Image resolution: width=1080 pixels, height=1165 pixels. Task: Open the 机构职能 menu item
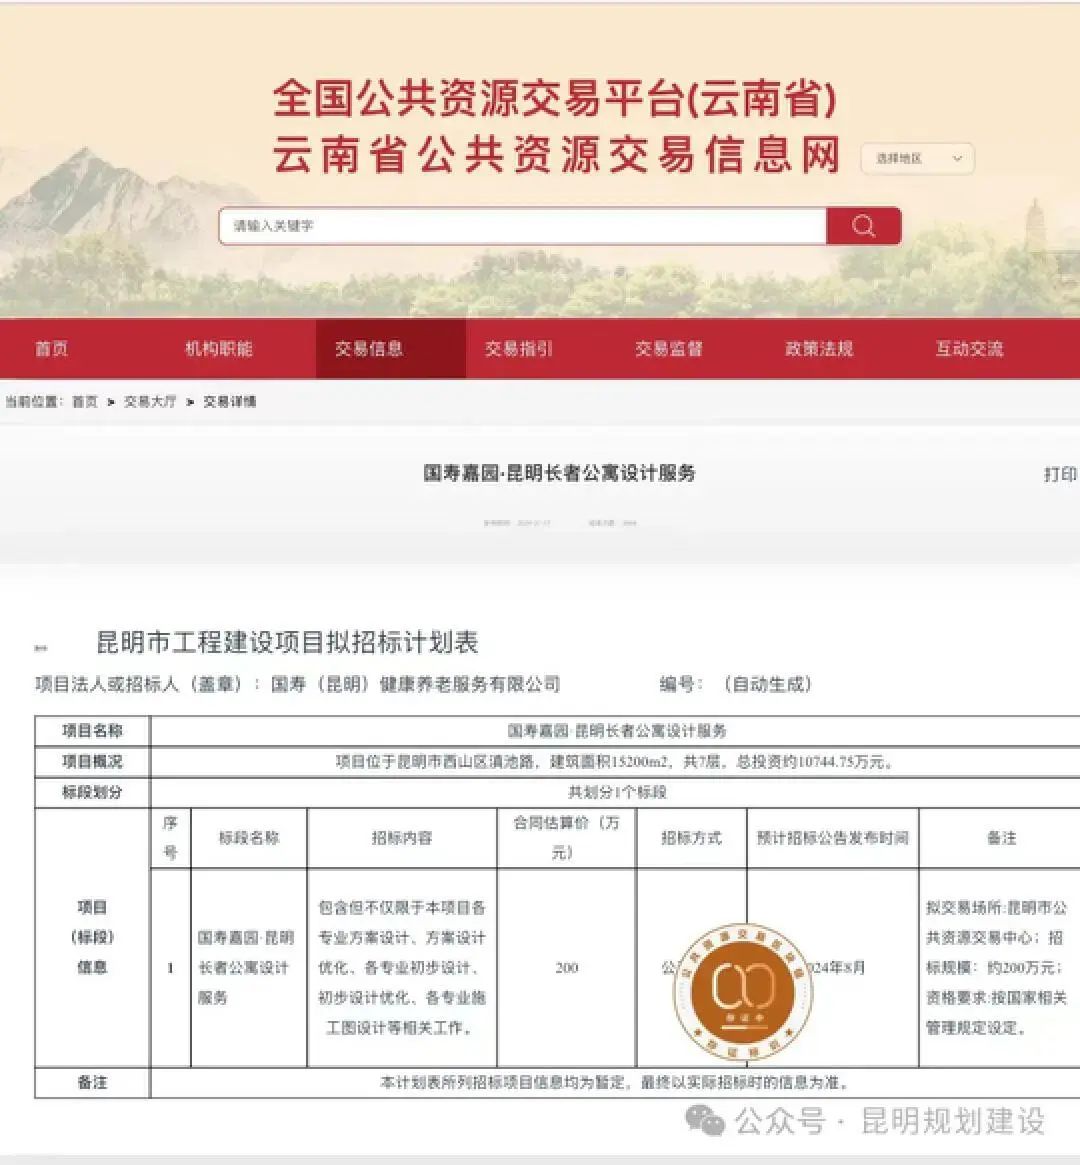pyautogui.click(x=222, y=349)
